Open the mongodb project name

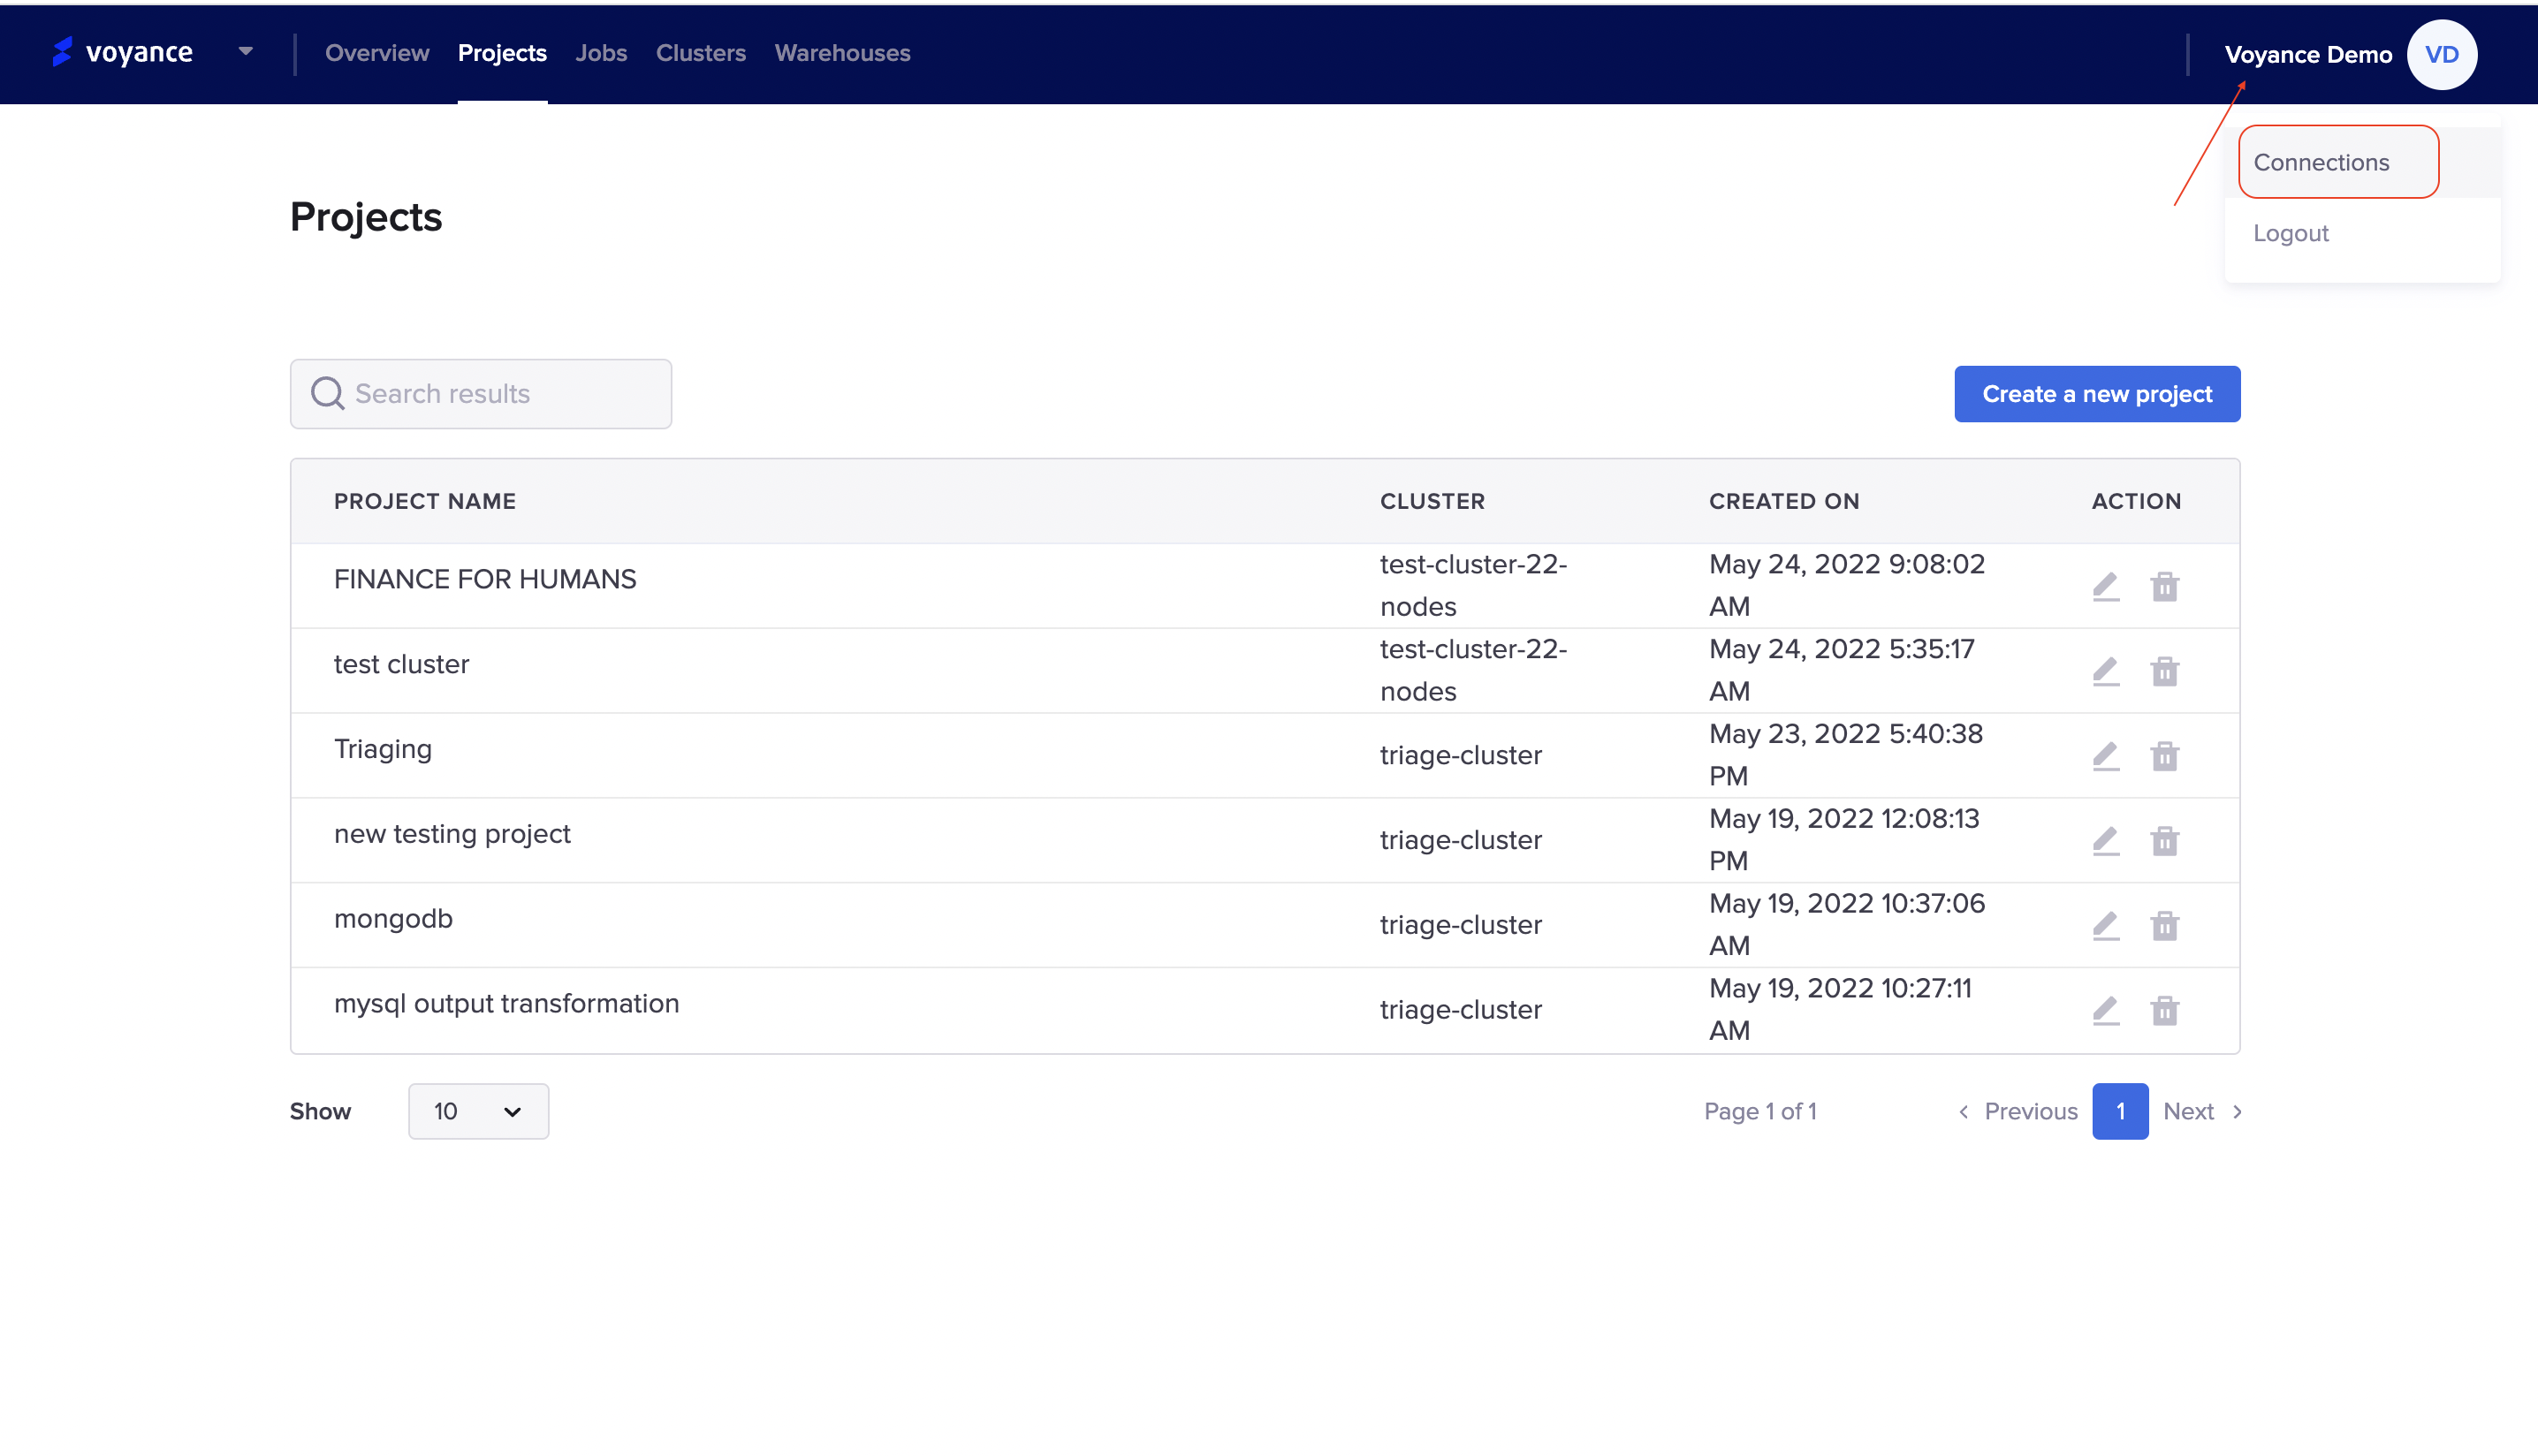point(393,919)
